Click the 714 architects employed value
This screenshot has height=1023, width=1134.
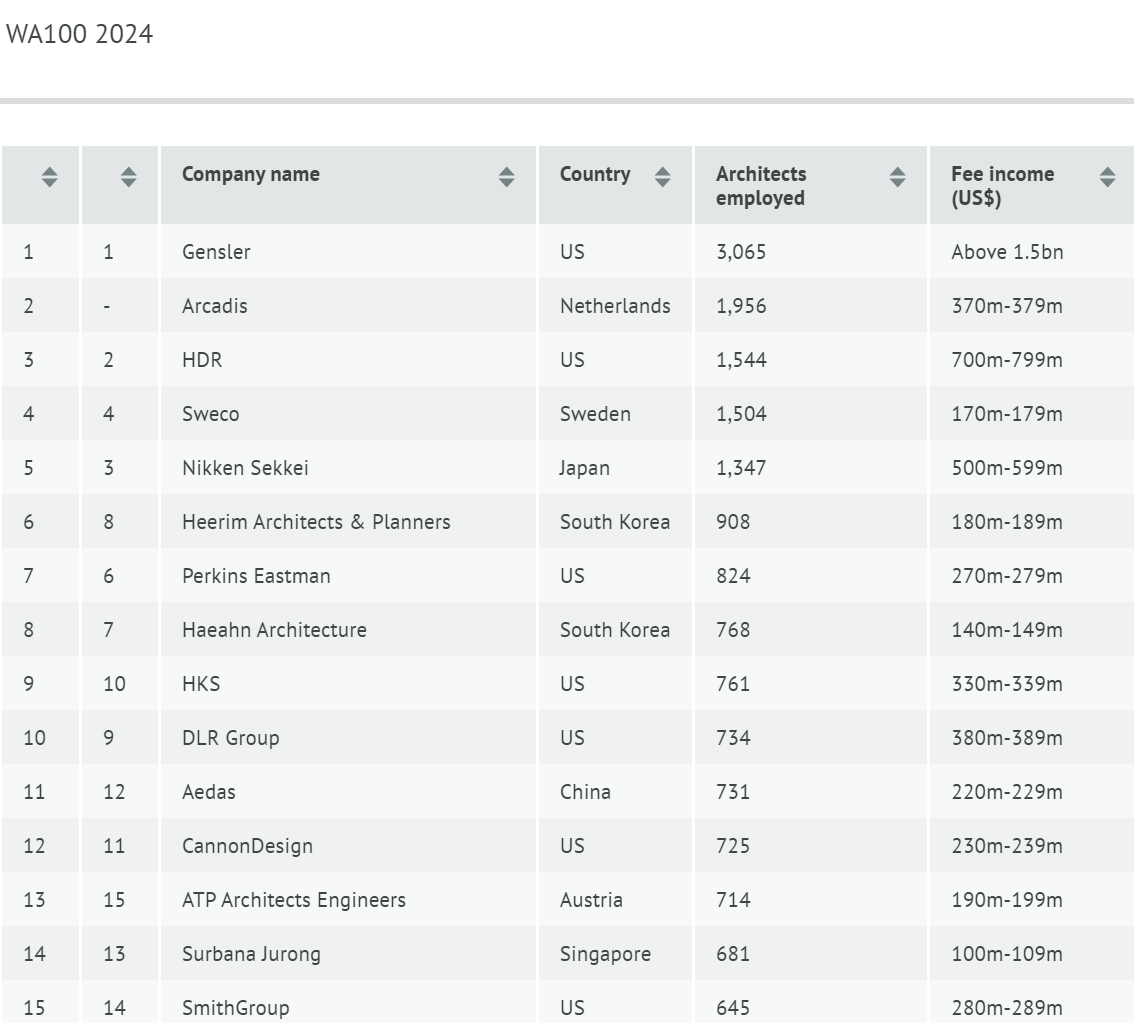pyautogui.click(x=733, y=899)
